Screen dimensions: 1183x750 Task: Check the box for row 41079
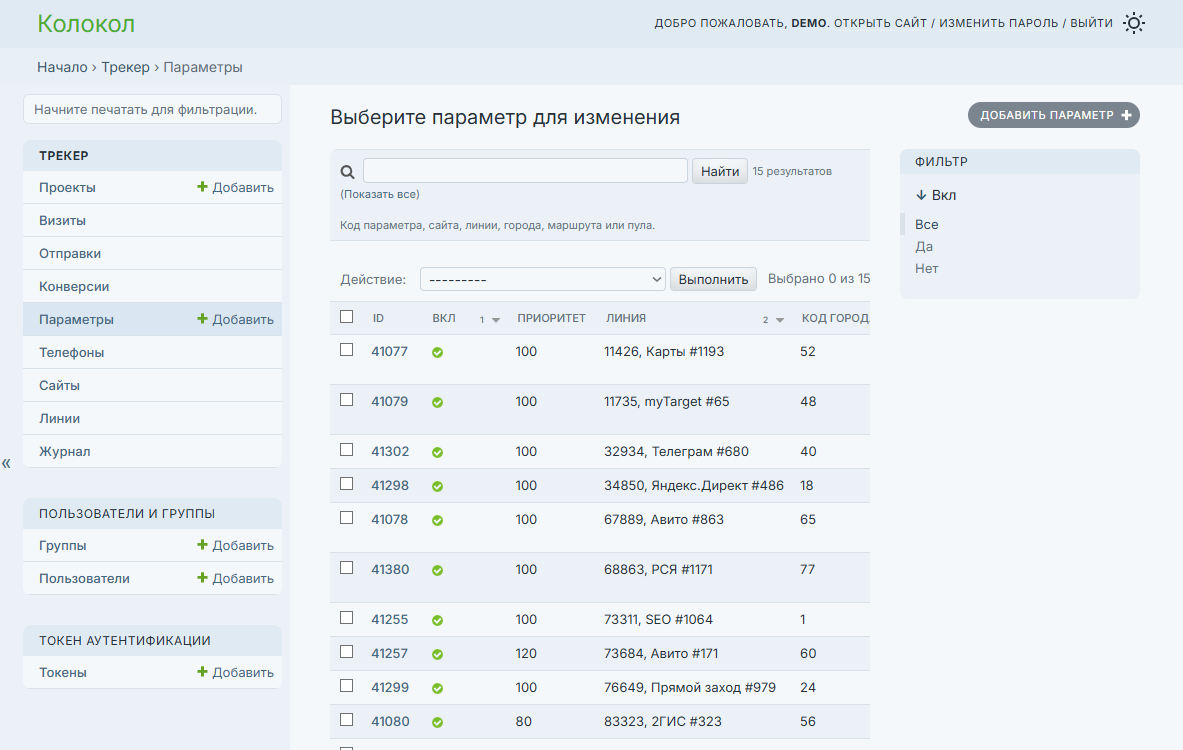coord(346,400)
